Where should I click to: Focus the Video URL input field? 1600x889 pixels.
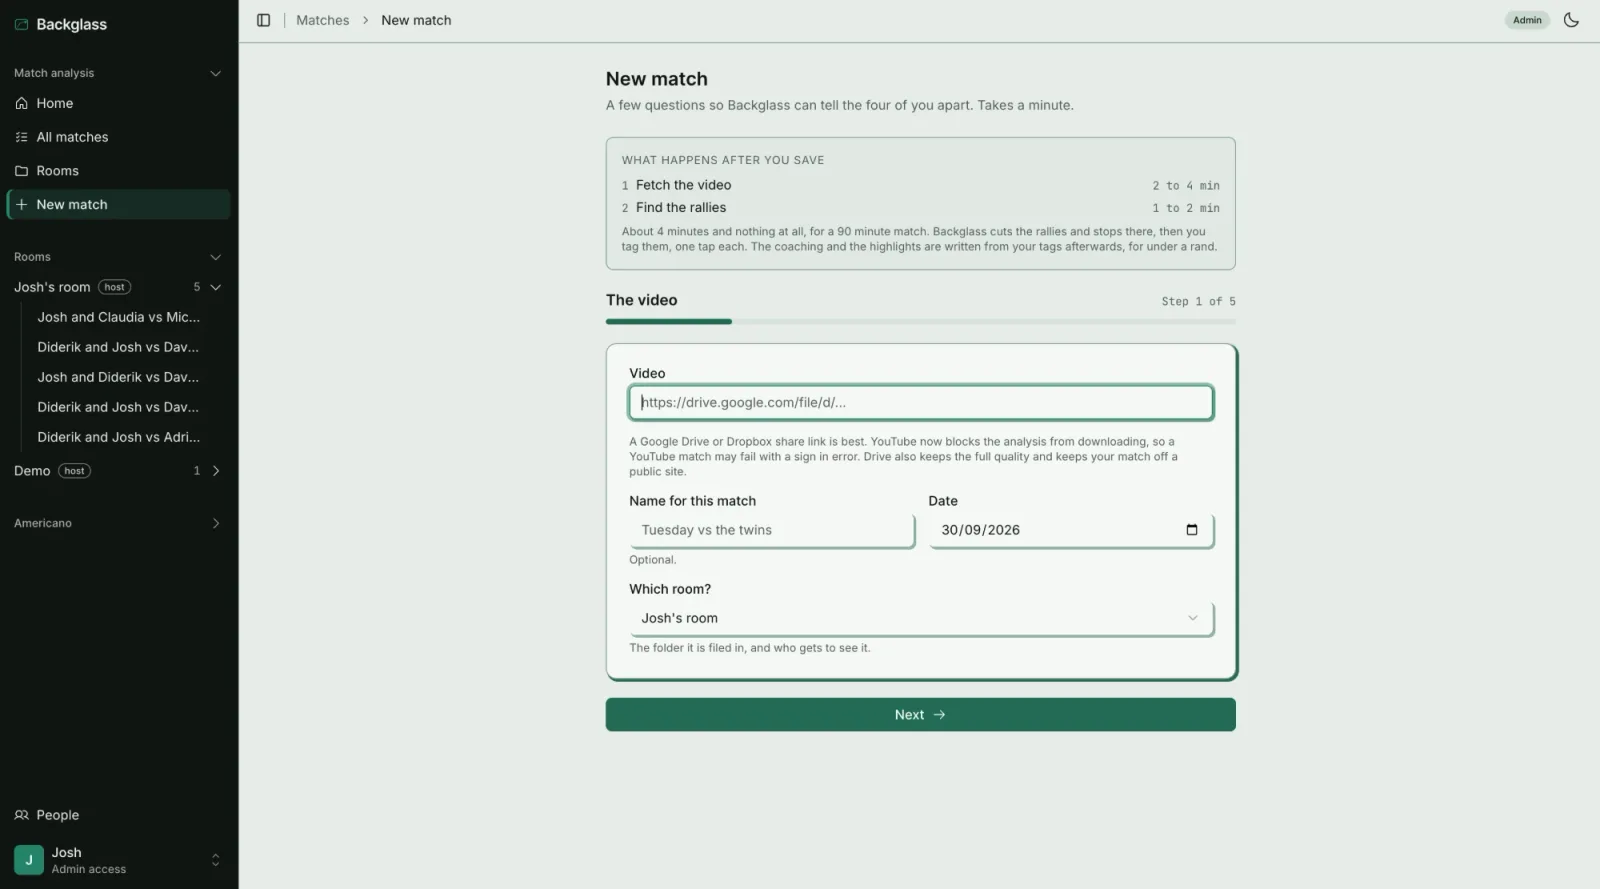921,402
